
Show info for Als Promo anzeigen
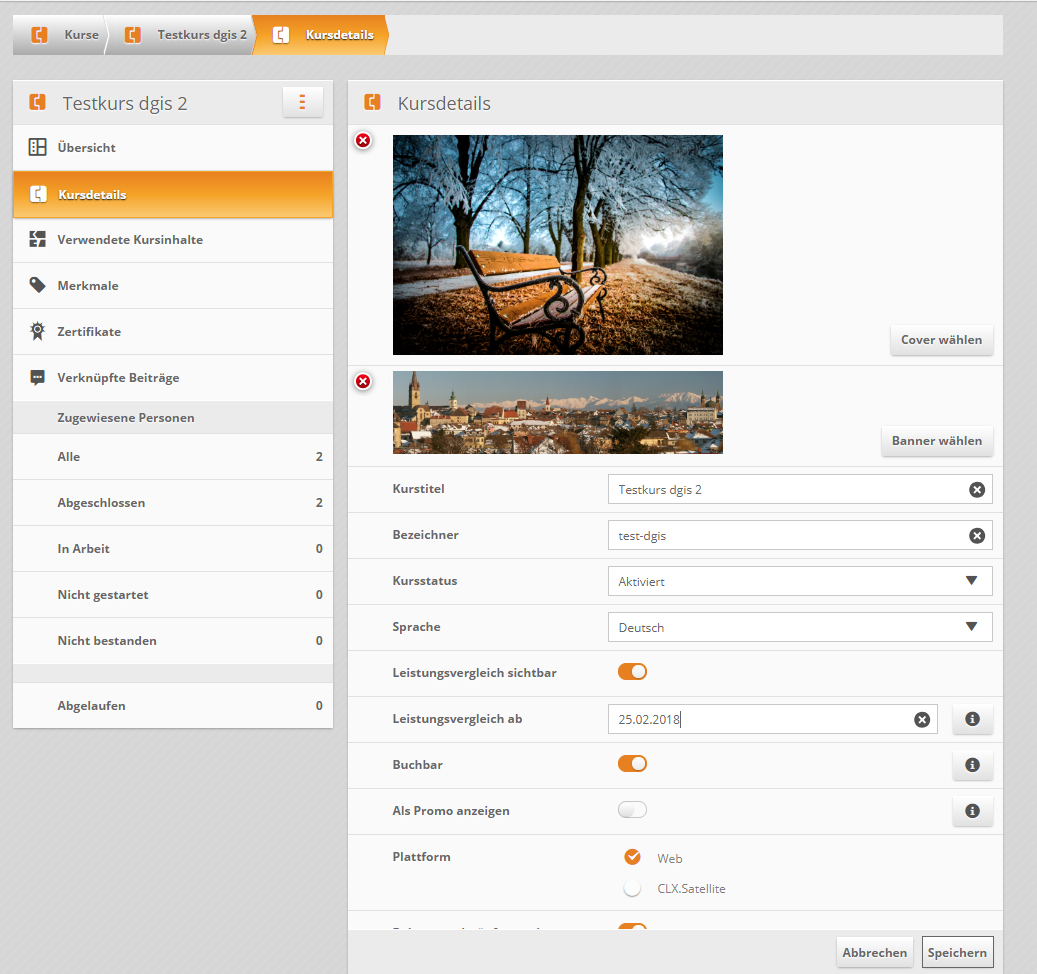[971, 811]
